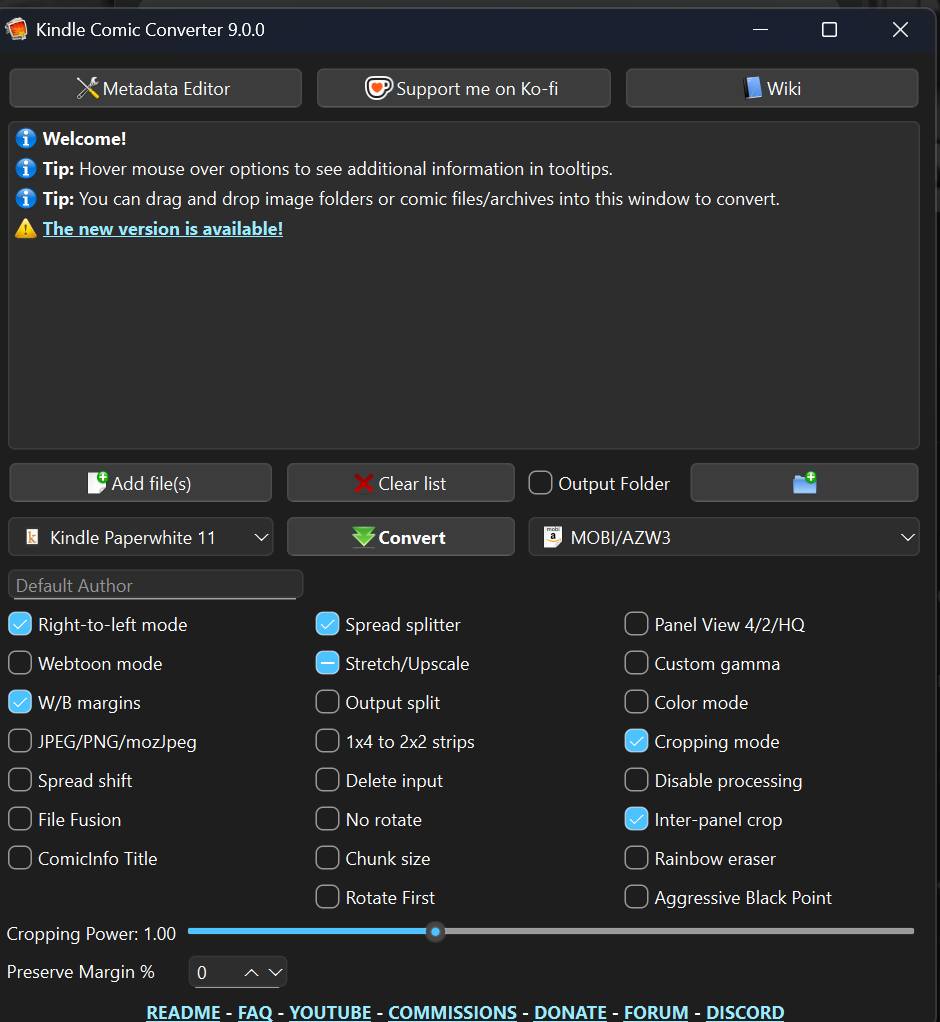Viewport: 940px width, 1022px height.
Task: Expand the Kindle Paperwhite 11 device dropdown
Action: click(x=261, y=537)
